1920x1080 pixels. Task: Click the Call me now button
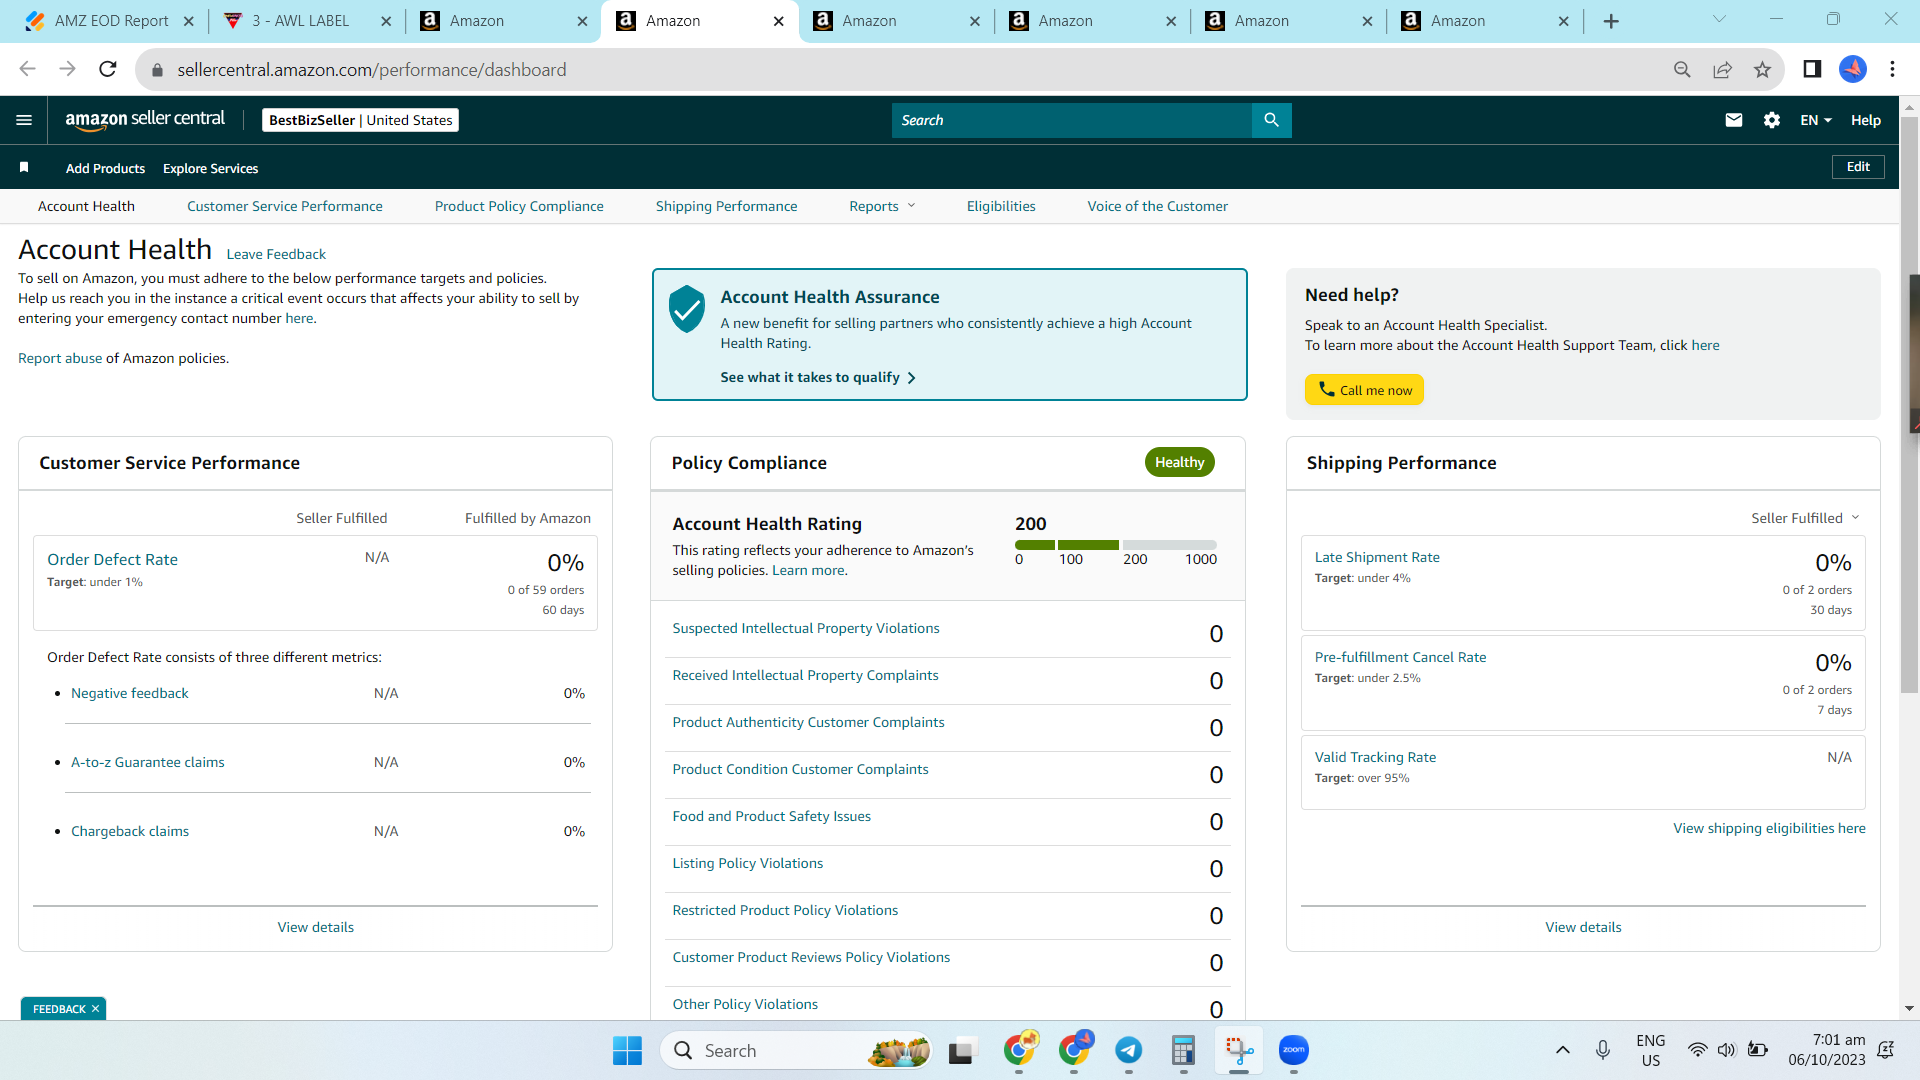1364,390
